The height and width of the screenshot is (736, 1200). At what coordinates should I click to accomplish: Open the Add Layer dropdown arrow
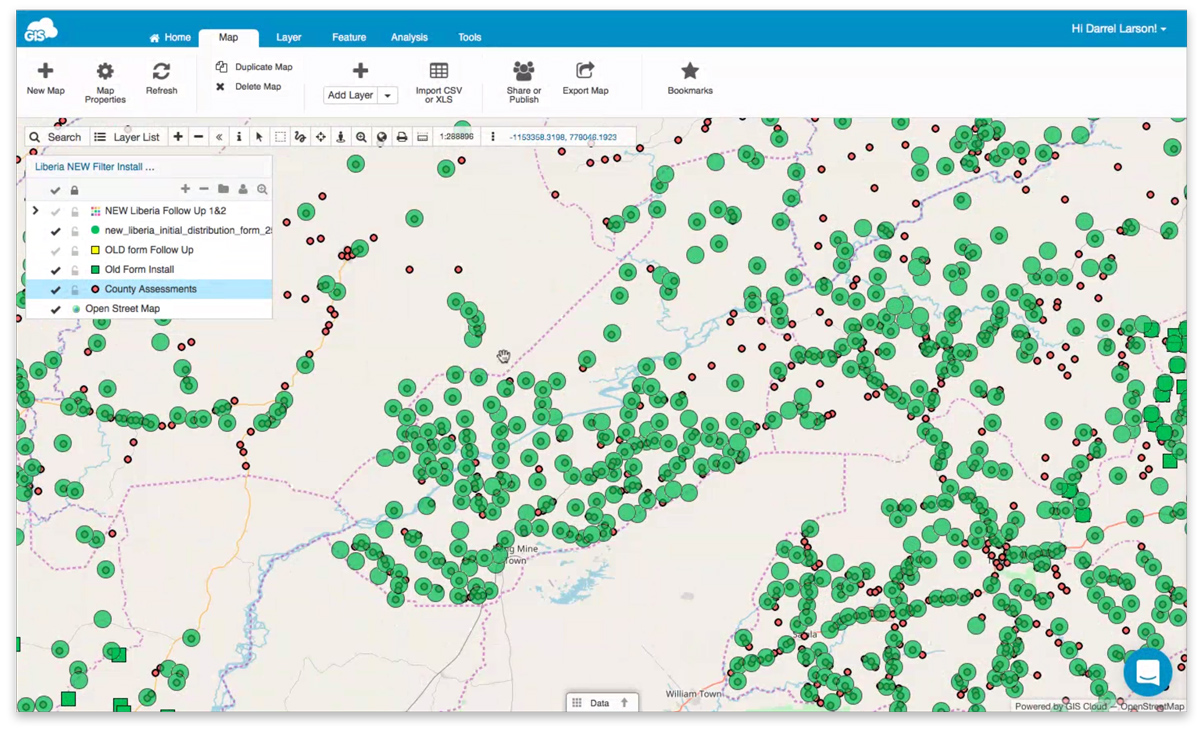(x=388, y=96)
